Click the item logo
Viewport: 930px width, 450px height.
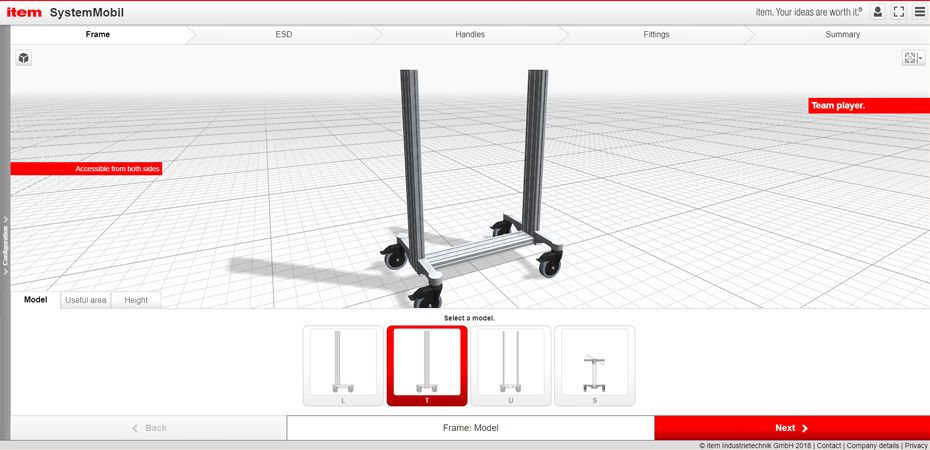click(24, 12)
